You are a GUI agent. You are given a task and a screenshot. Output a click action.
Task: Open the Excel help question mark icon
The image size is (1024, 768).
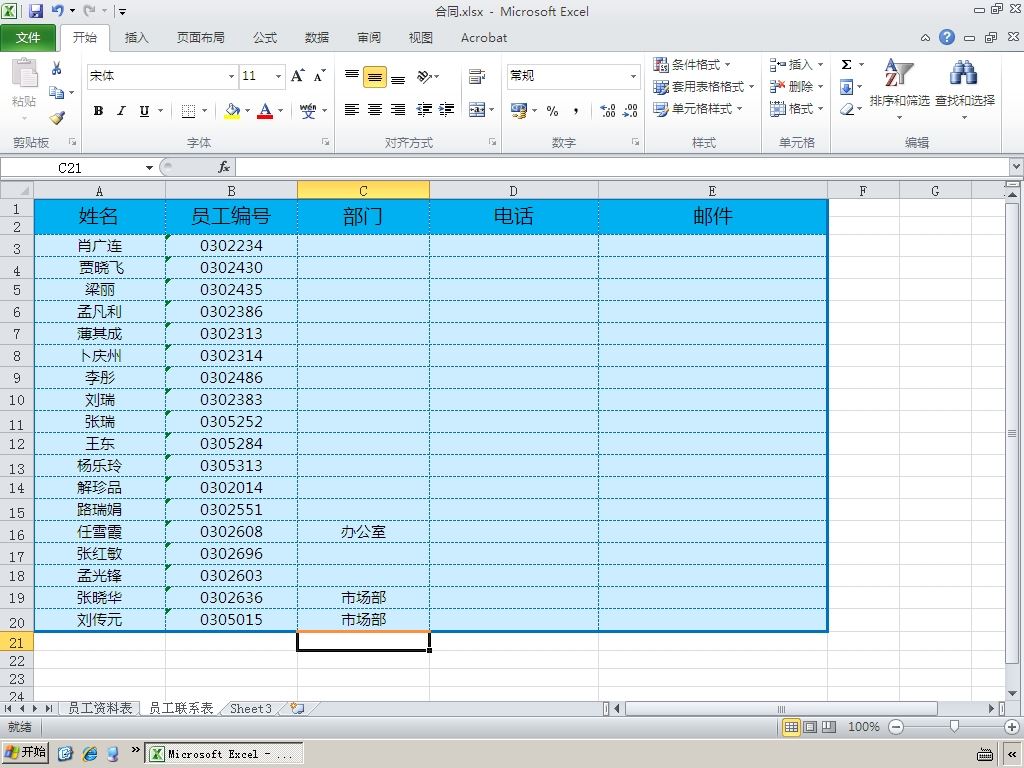(946, 37)
